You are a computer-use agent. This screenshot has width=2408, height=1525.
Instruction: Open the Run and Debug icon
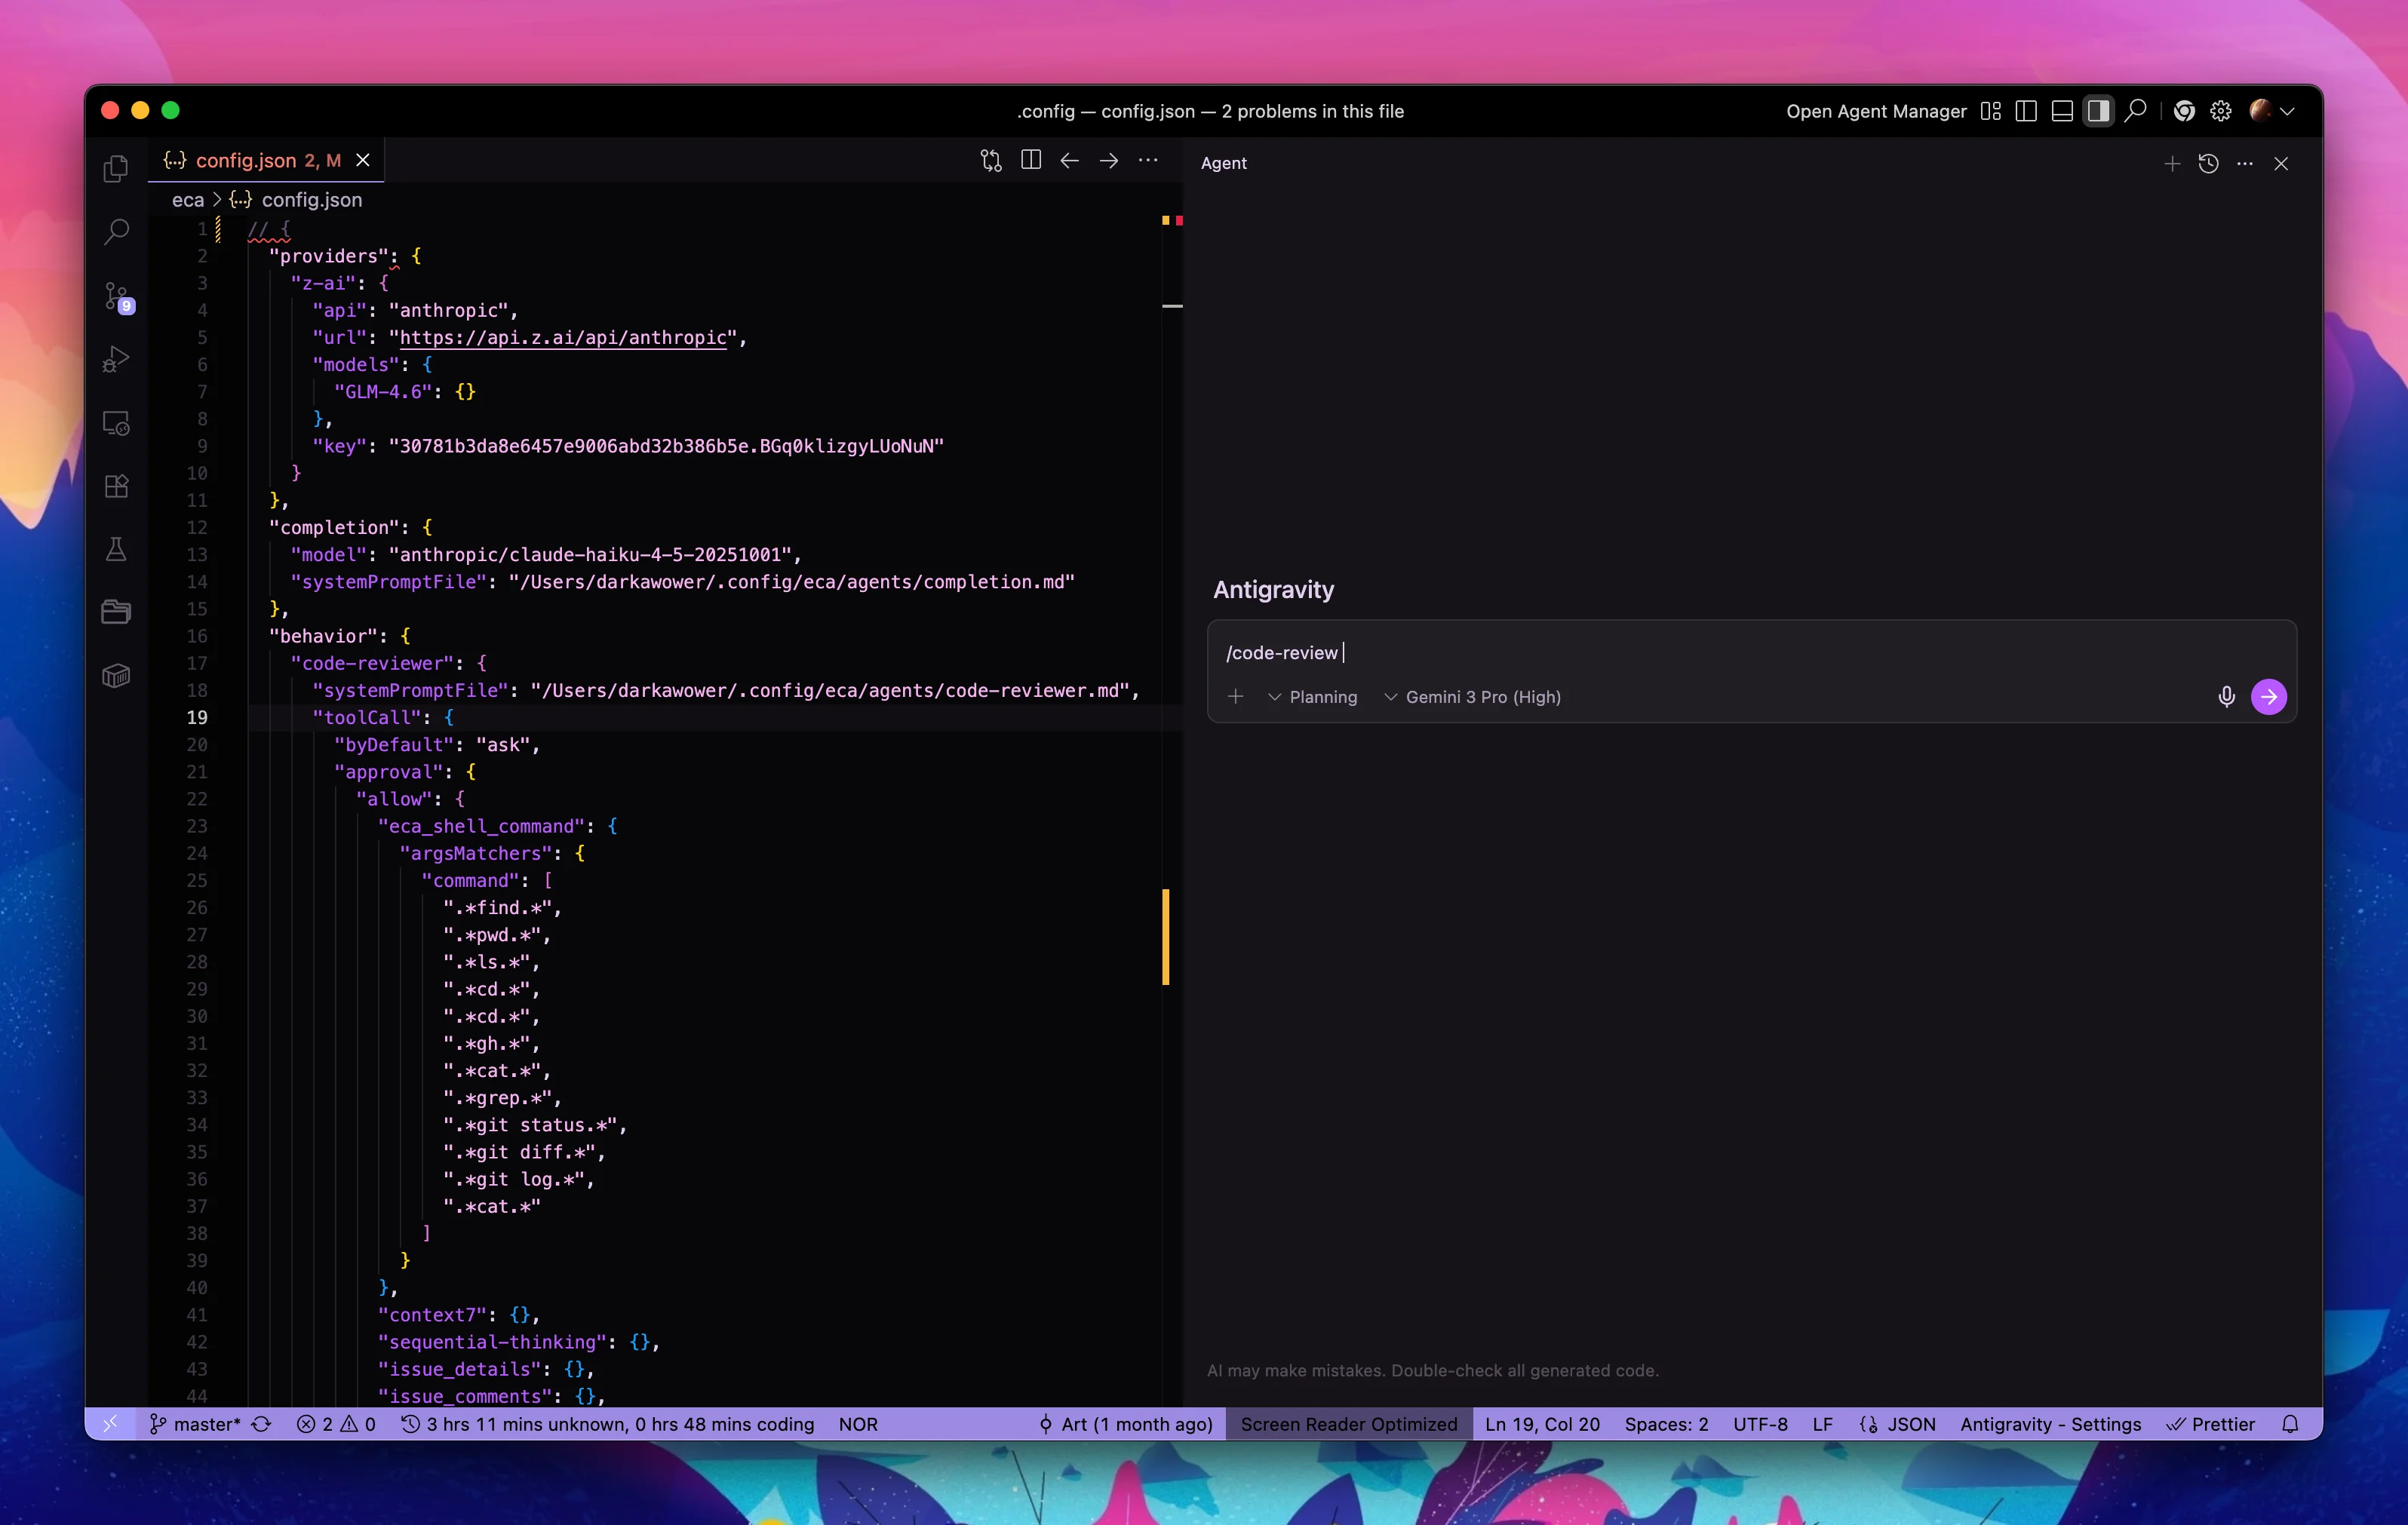(x=116, y=359)
